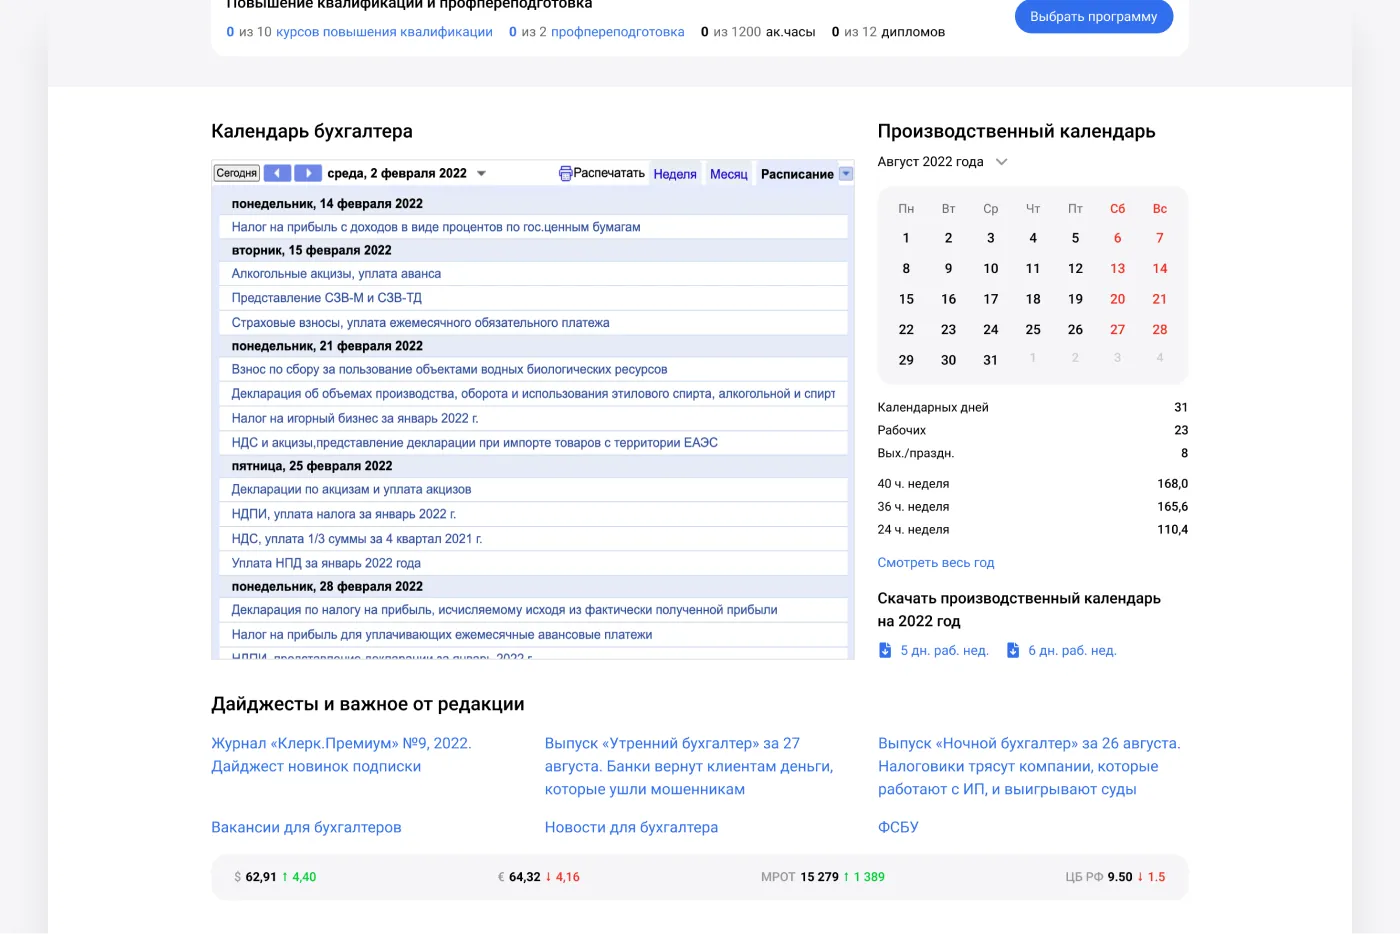Click download icon for 6 дн. раб. нед.
Image resolution: width=1400 pixels, height=934 pixels.
(x=1013, y=650)
